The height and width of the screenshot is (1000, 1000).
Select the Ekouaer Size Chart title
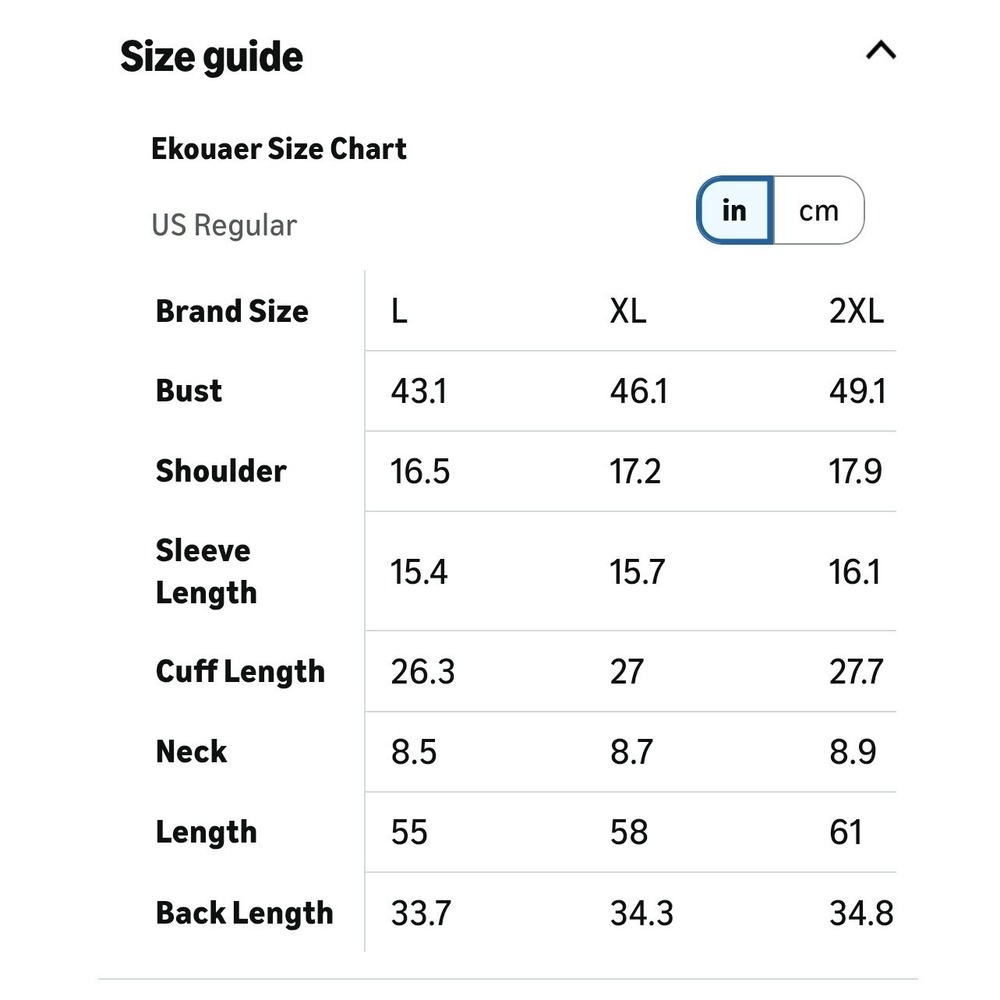coord(279,149)
